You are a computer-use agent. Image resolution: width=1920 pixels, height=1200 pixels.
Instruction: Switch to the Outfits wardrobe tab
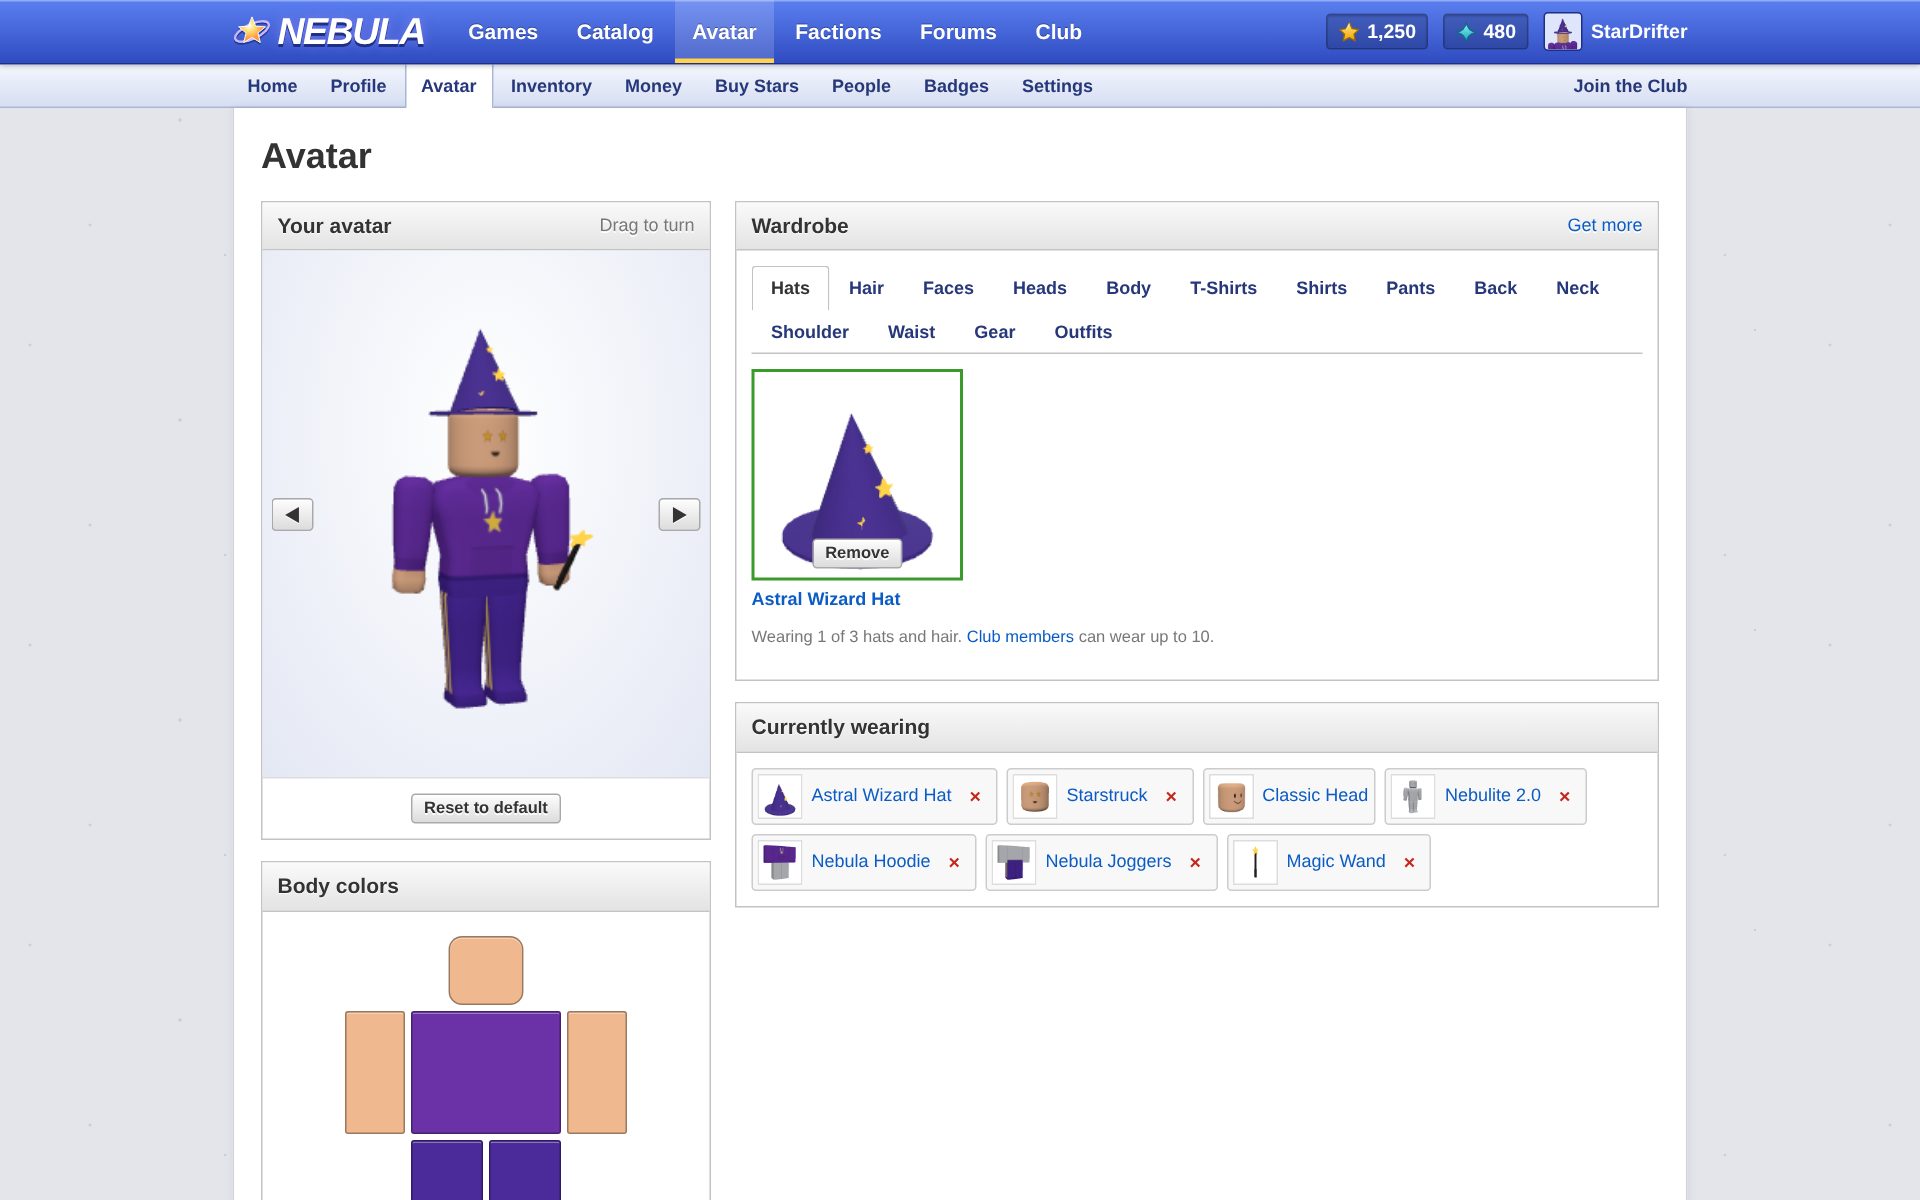[1083, 332]
